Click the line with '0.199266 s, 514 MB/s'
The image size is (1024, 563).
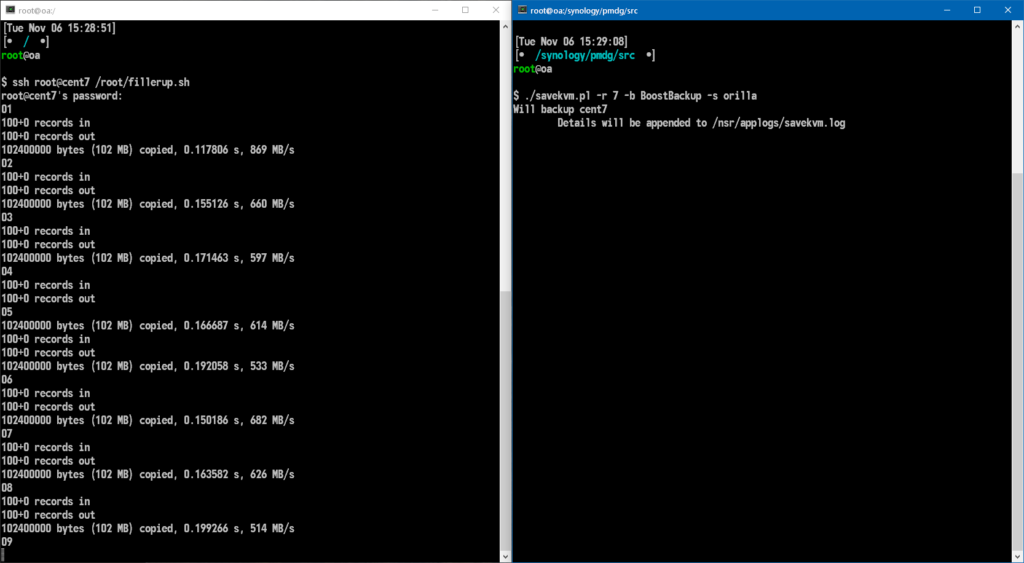pos(148,528)
